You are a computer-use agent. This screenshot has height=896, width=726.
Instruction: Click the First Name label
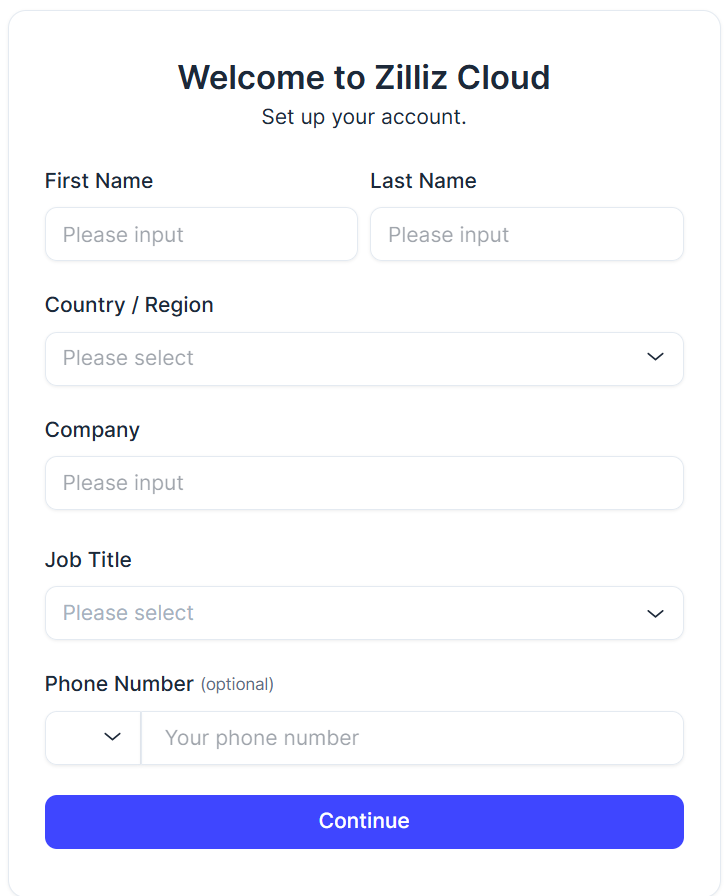tap(99, 181)
